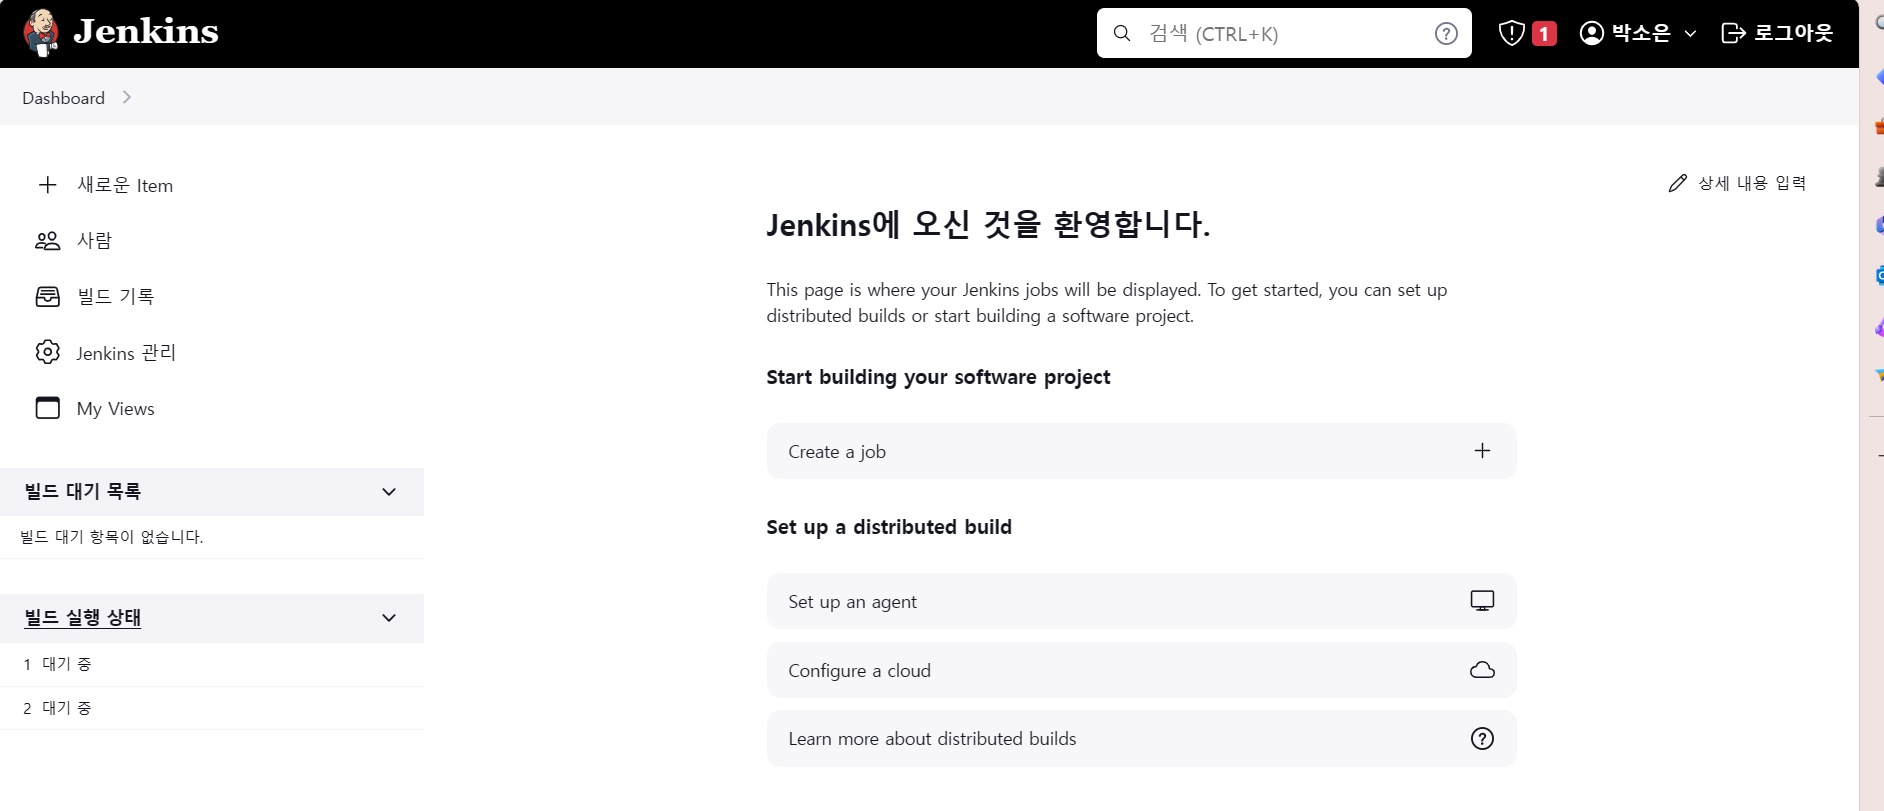Click the cloud icon on Configure a cloud

click(x=1482, y=670)
